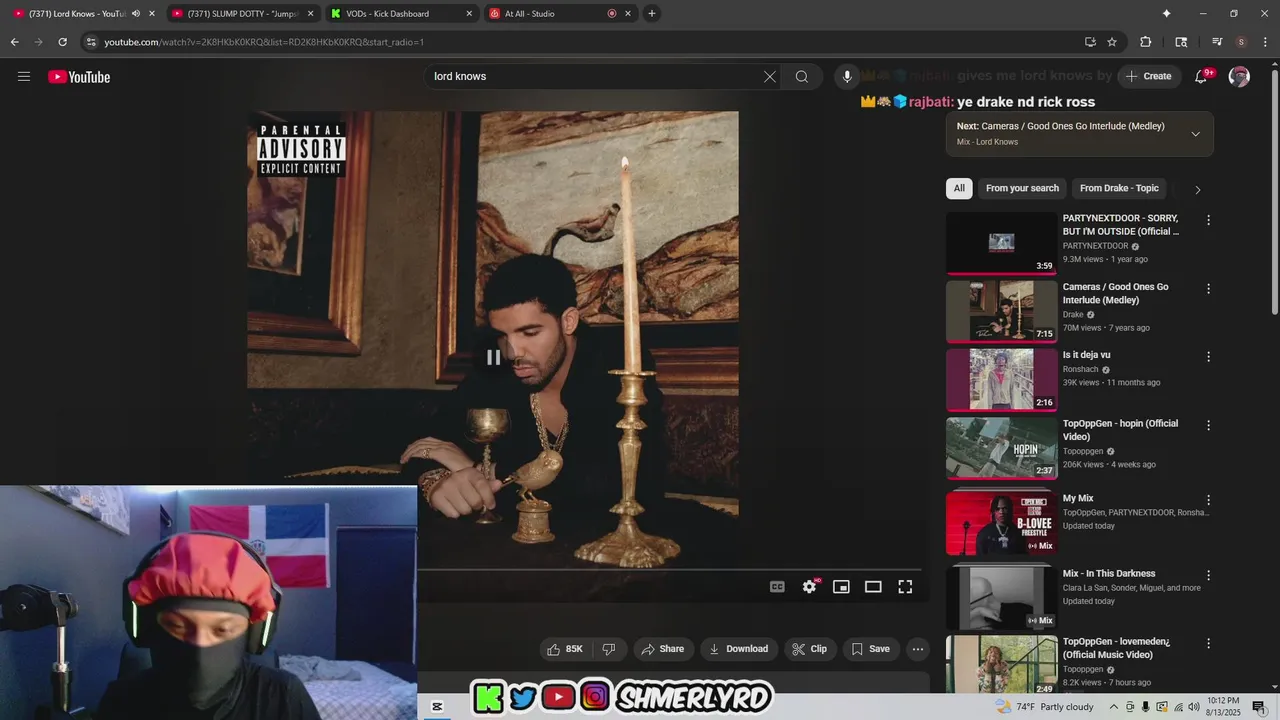Open more actions ellipsis under video
The height and width of the screenshot is (720, 1280).
918,649
